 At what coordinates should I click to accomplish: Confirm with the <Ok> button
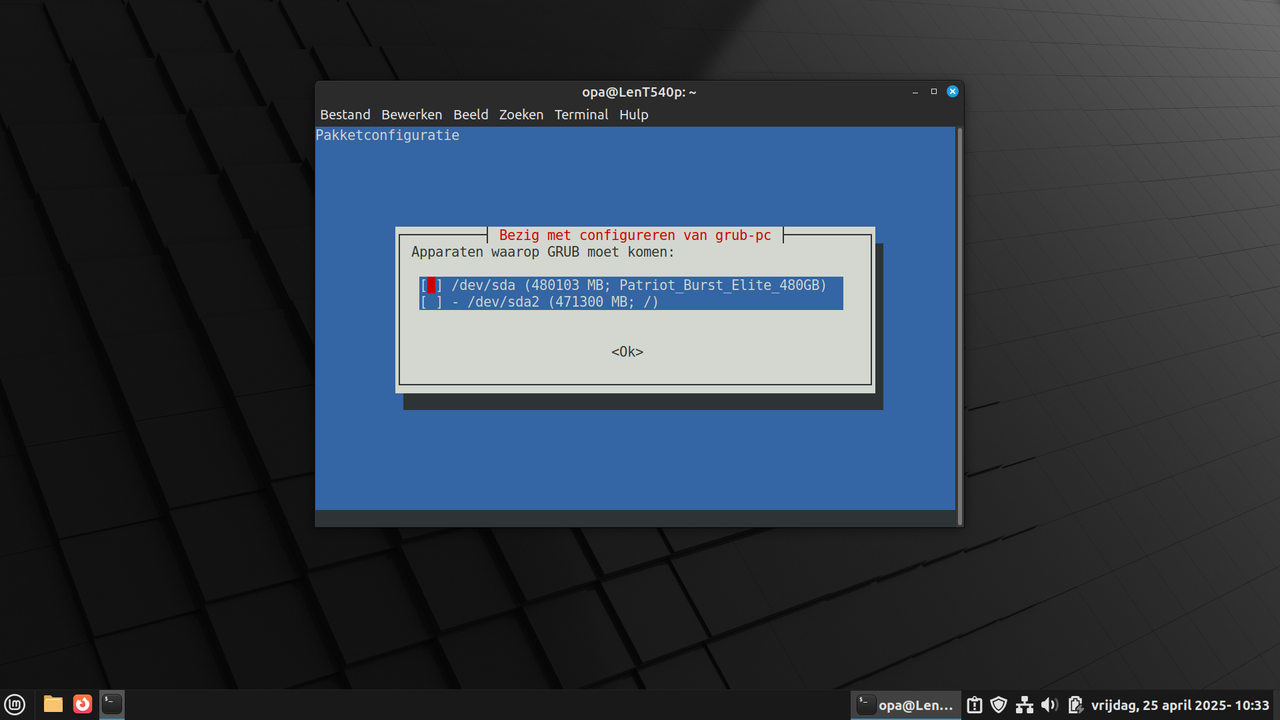point(627,352)
